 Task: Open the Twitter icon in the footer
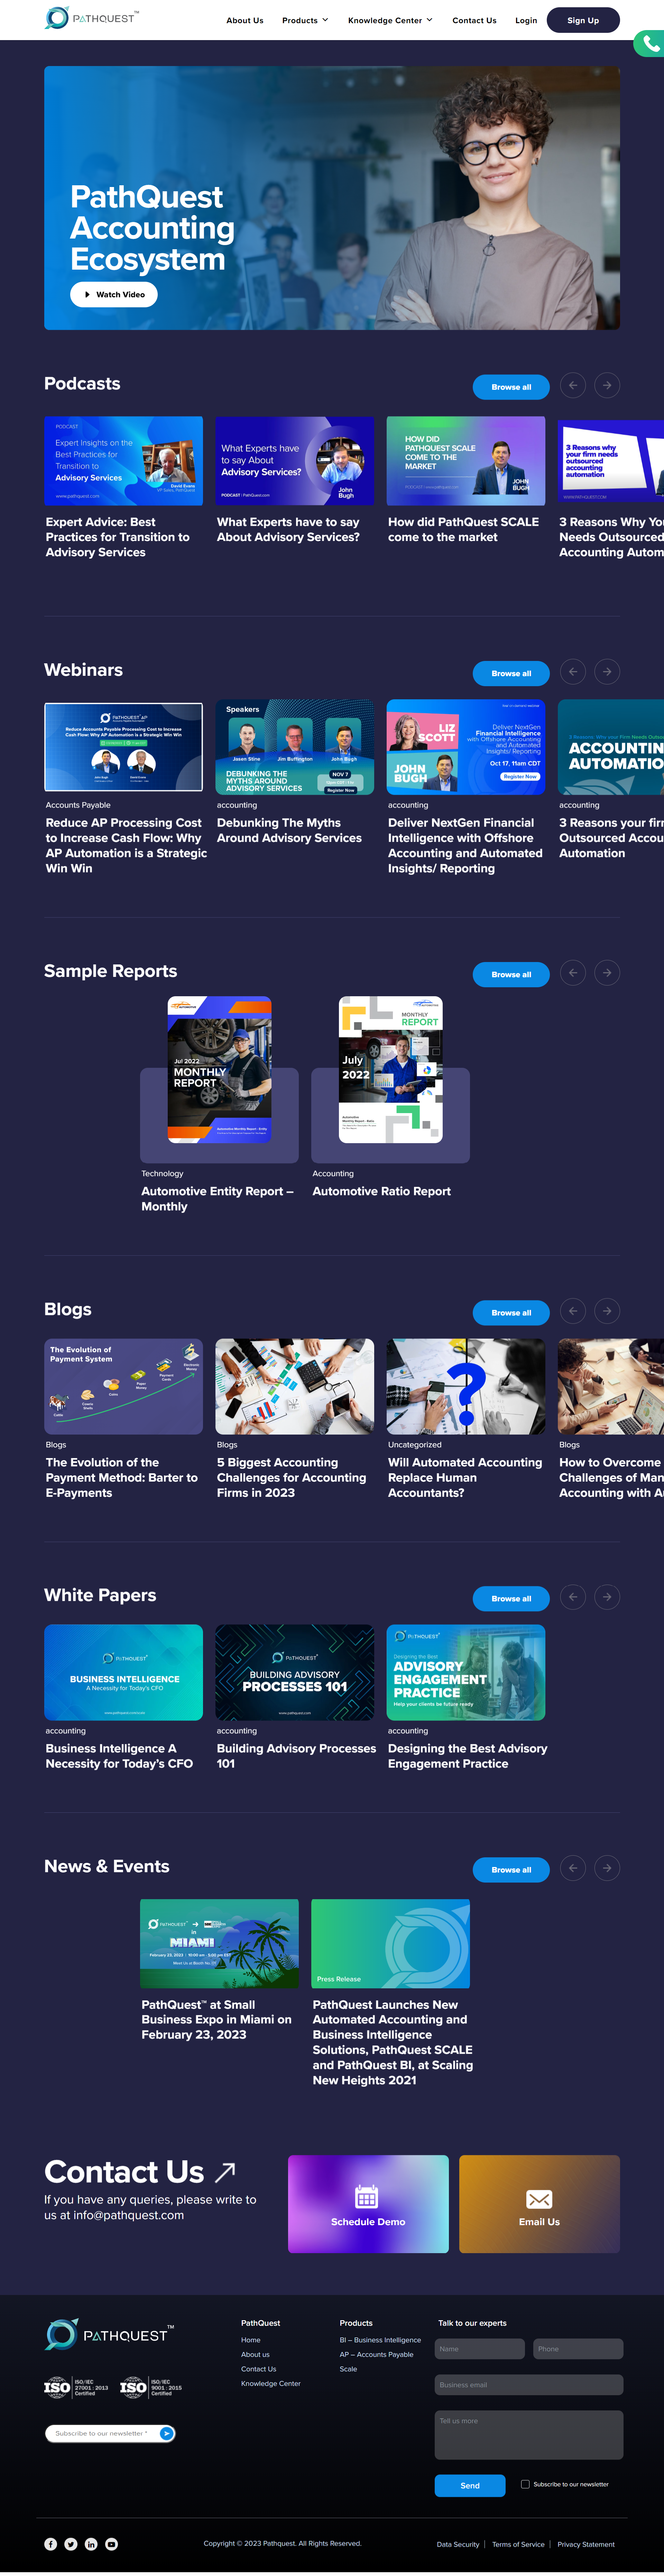pos(71,2544)
